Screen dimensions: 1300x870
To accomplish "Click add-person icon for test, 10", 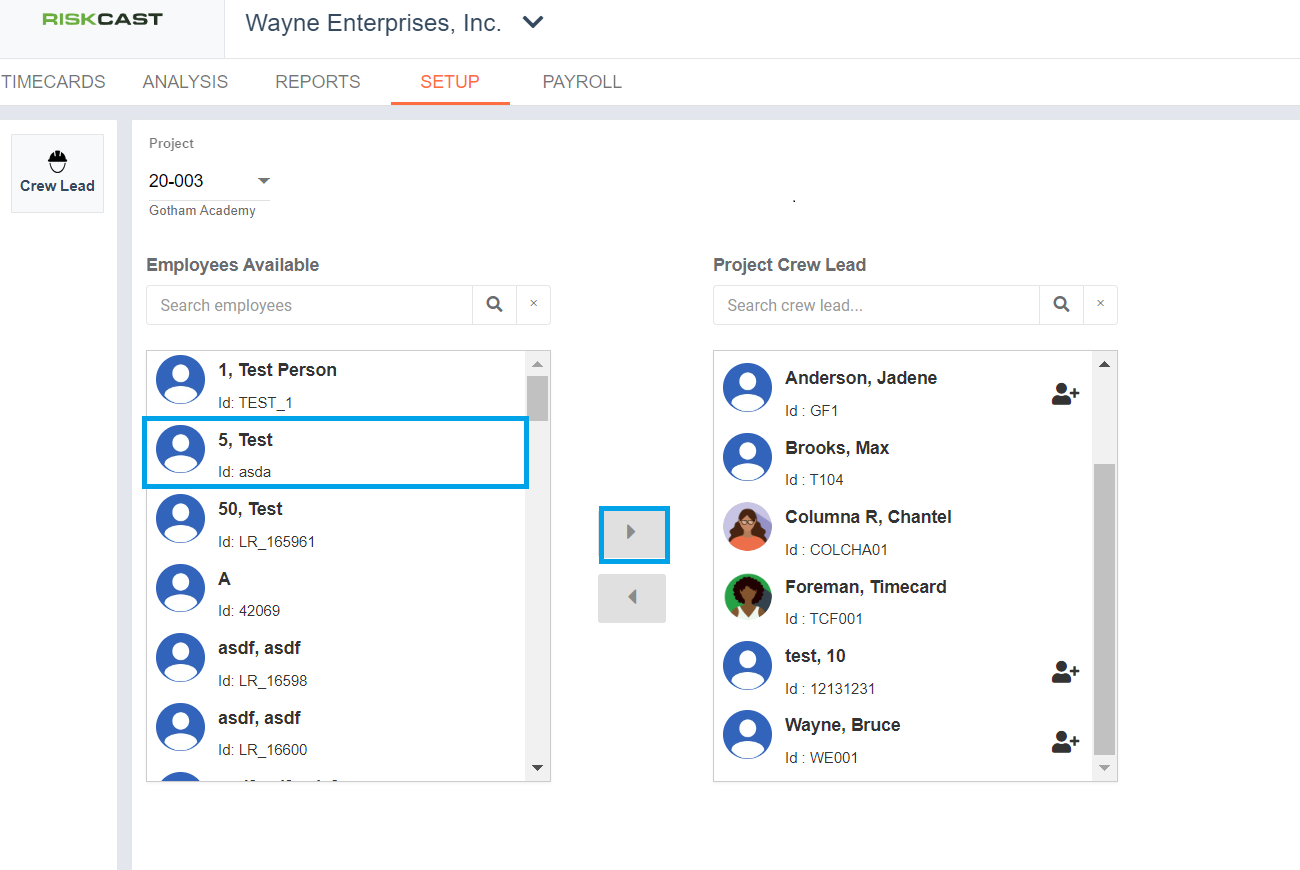I will click(x=1065, y=672).
